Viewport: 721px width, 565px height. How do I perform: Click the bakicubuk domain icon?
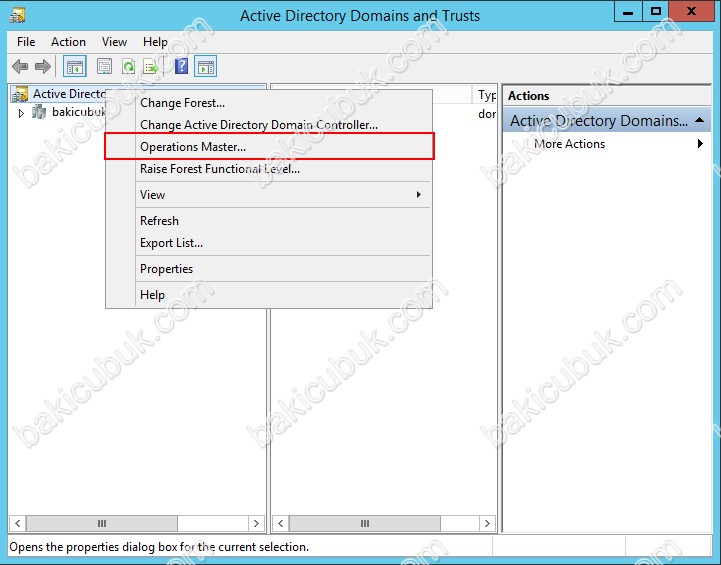(x=39, y=112)
